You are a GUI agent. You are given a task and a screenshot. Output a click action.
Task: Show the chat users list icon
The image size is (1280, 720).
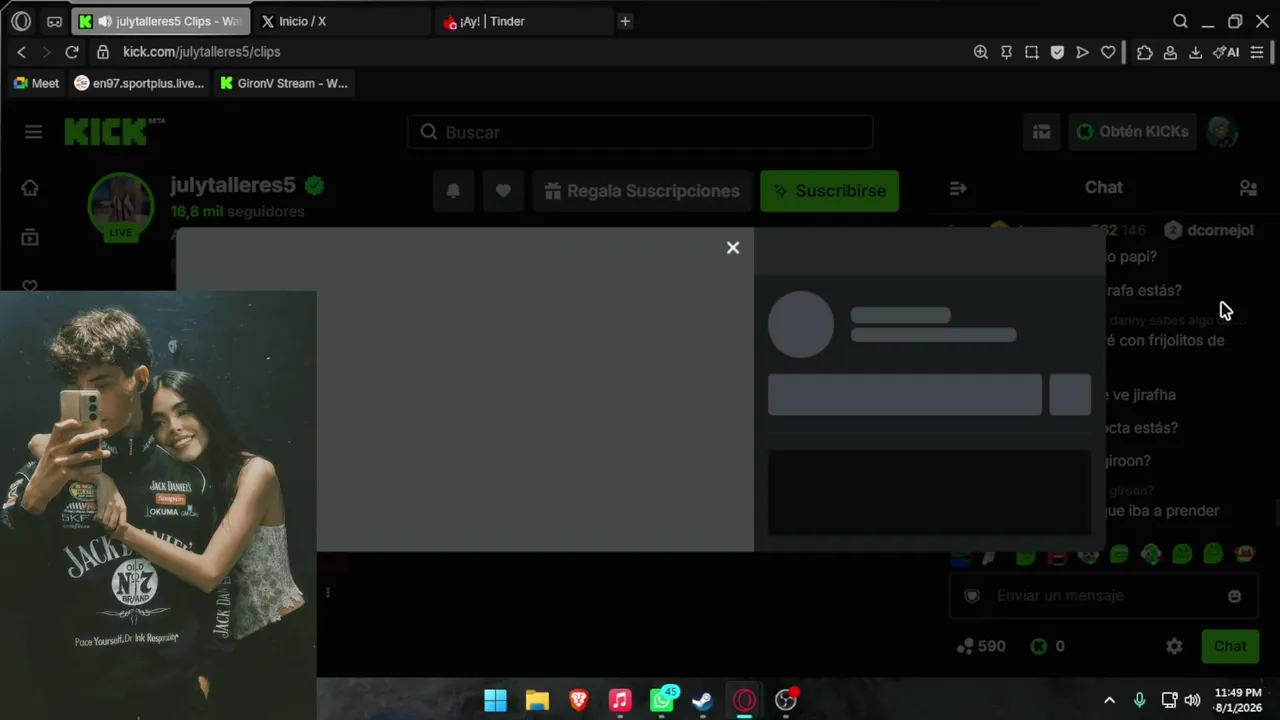click(1248, 188)
